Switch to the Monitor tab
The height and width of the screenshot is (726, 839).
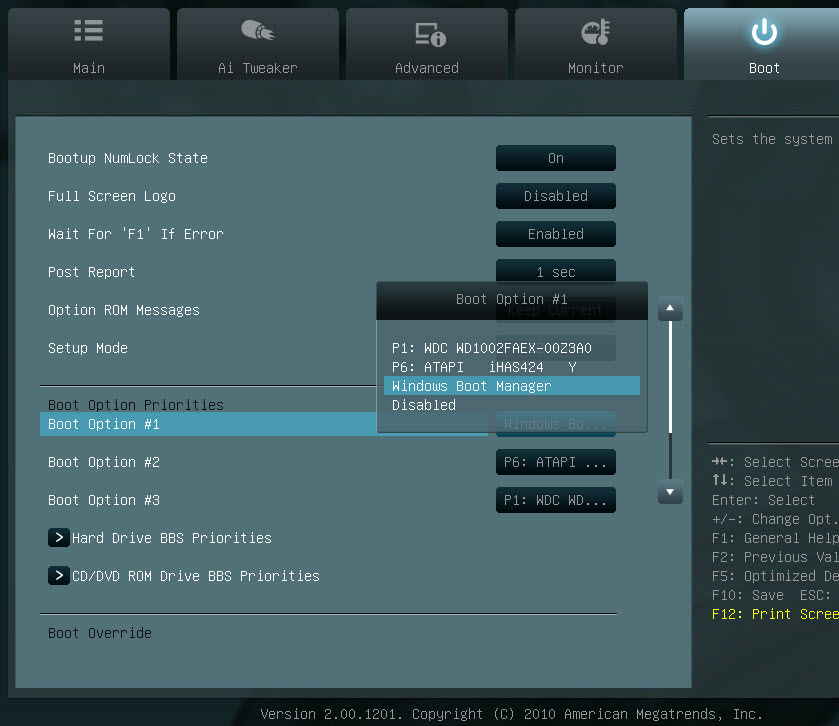(596, 45)
